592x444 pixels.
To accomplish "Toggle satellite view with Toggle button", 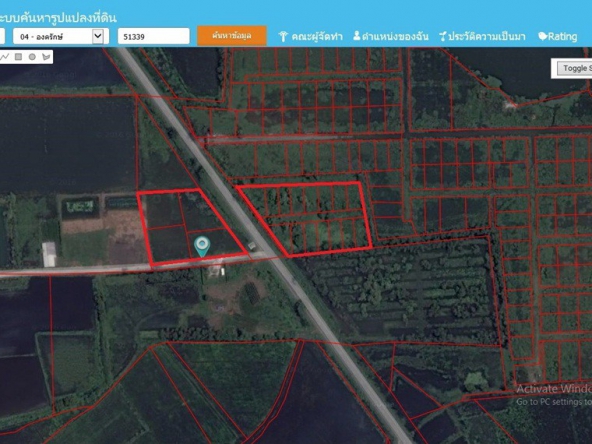I will point(575,68).
